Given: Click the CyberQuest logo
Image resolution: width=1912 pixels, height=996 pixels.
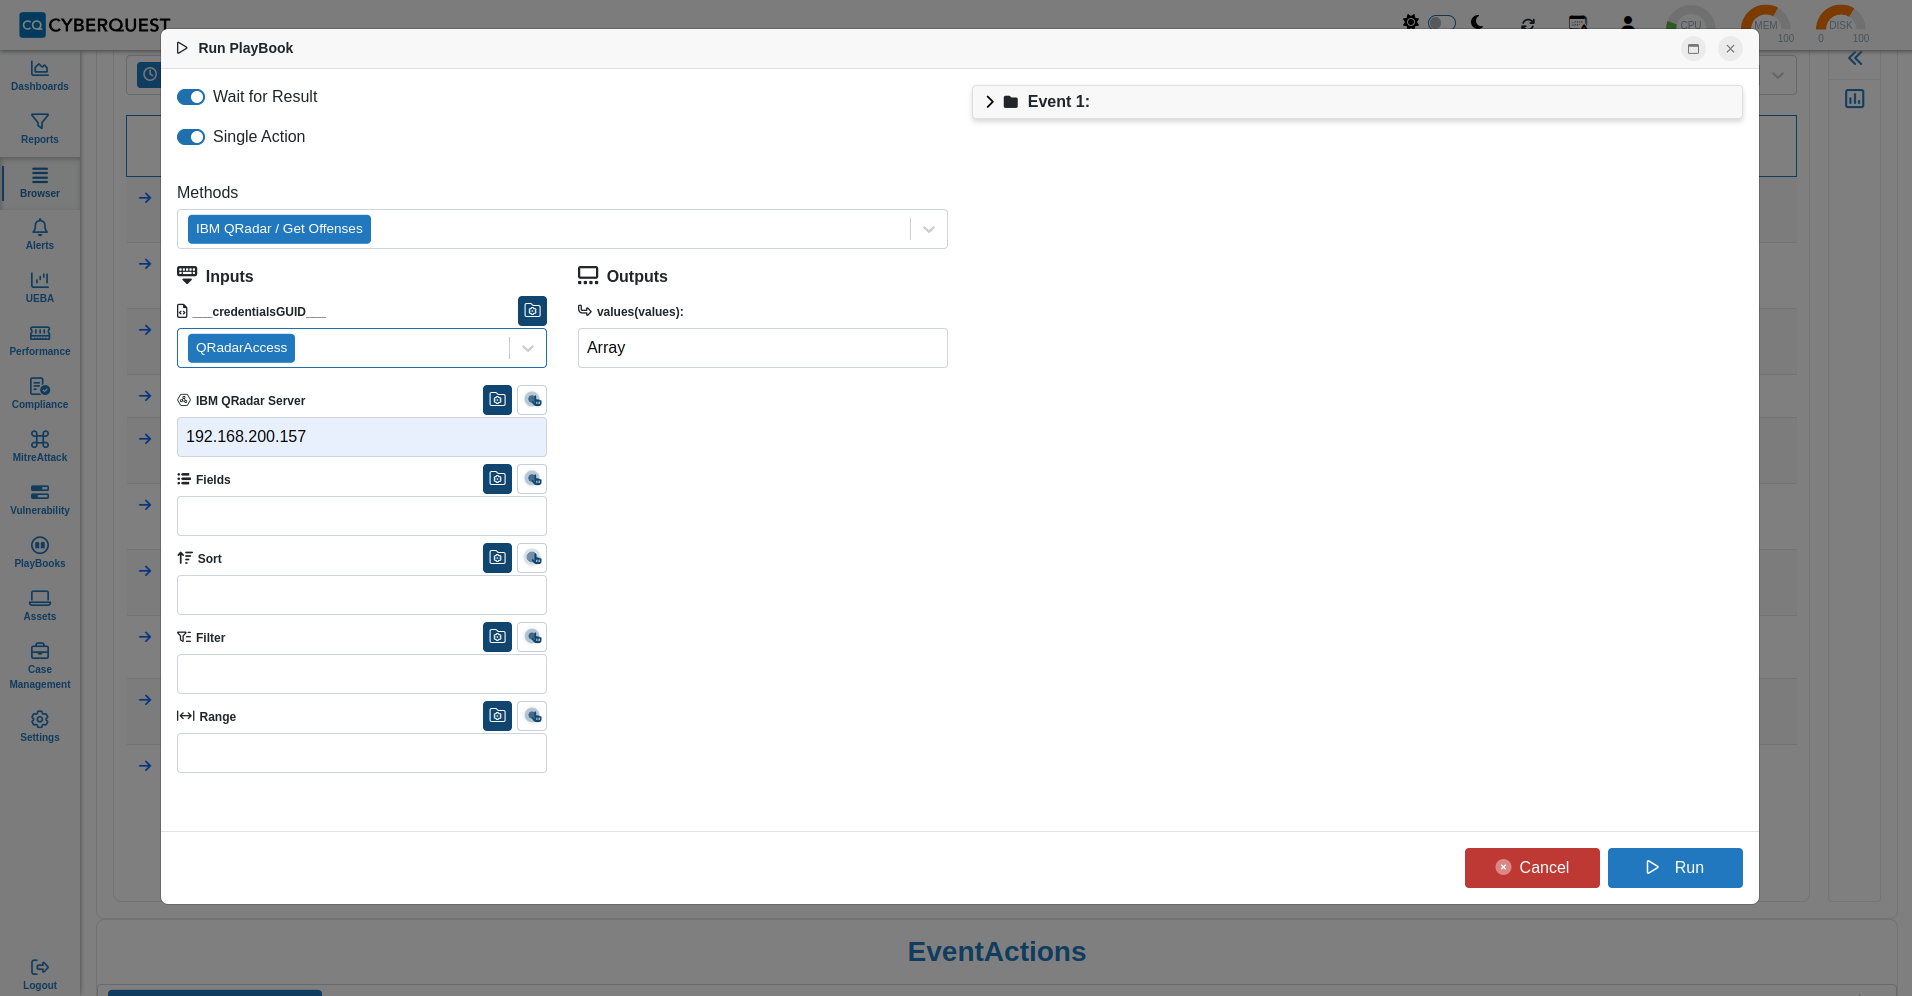Looking at the screenshot, I should click(x=95, y=24).
